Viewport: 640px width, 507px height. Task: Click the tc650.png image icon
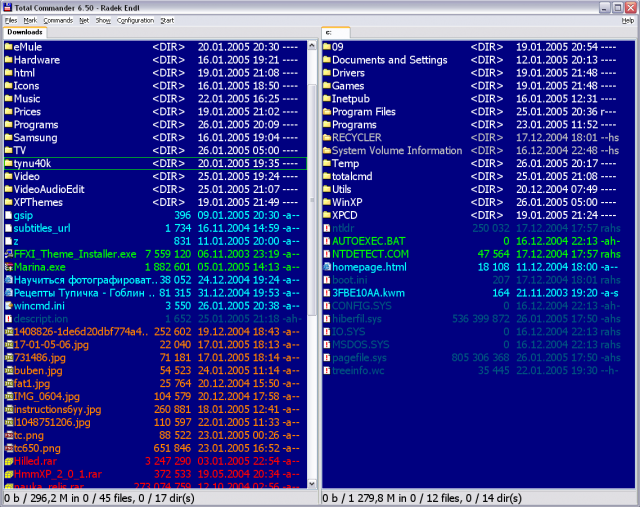click(8, 448)
